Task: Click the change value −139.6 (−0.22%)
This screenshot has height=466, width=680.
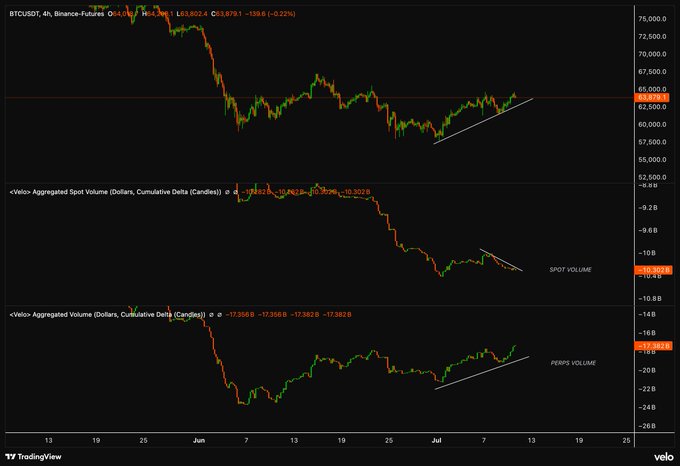Action: (270, 14)
